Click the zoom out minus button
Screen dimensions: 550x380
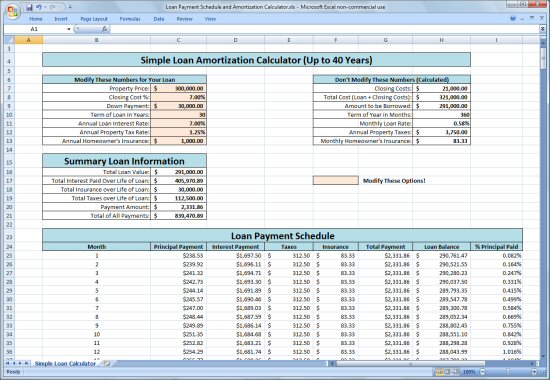[x=483, y=372]
